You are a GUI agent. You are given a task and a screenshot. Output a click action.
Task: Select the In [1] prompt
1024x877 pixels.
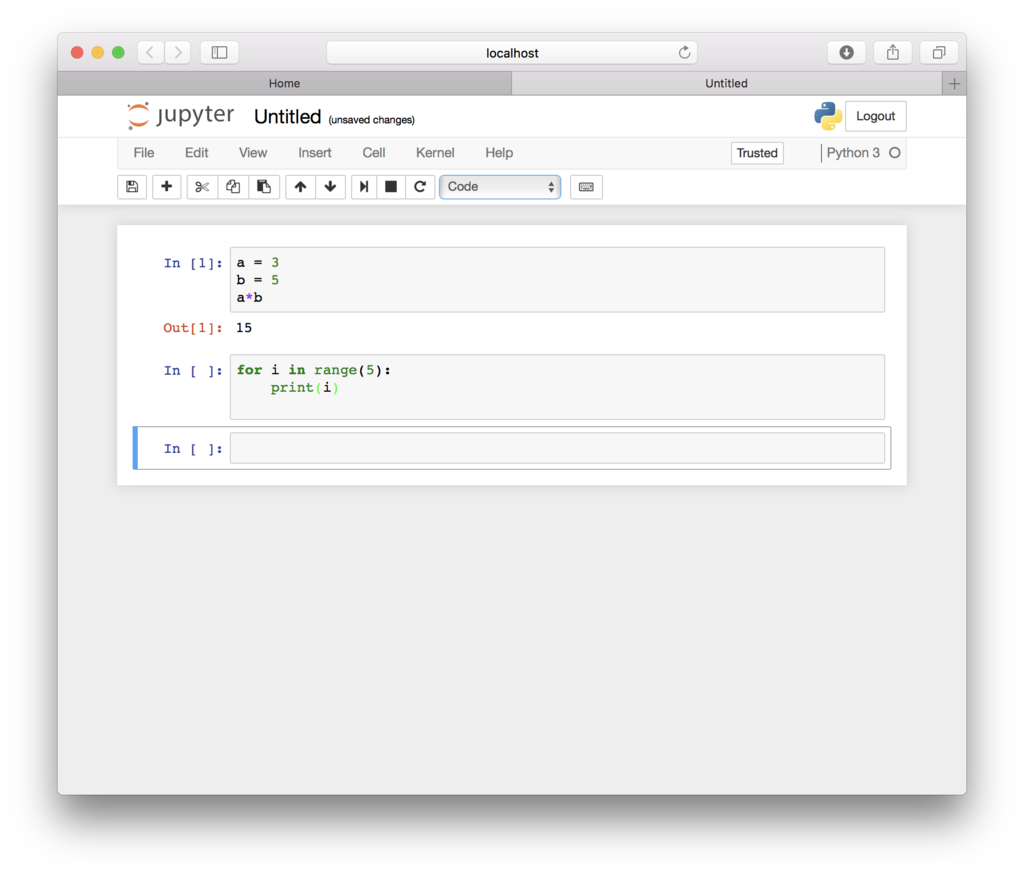click(x=193, y=263)
